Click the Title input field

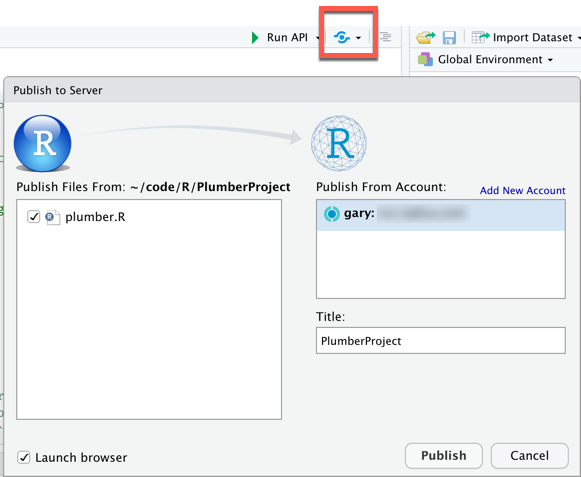(x=441, y=341)
